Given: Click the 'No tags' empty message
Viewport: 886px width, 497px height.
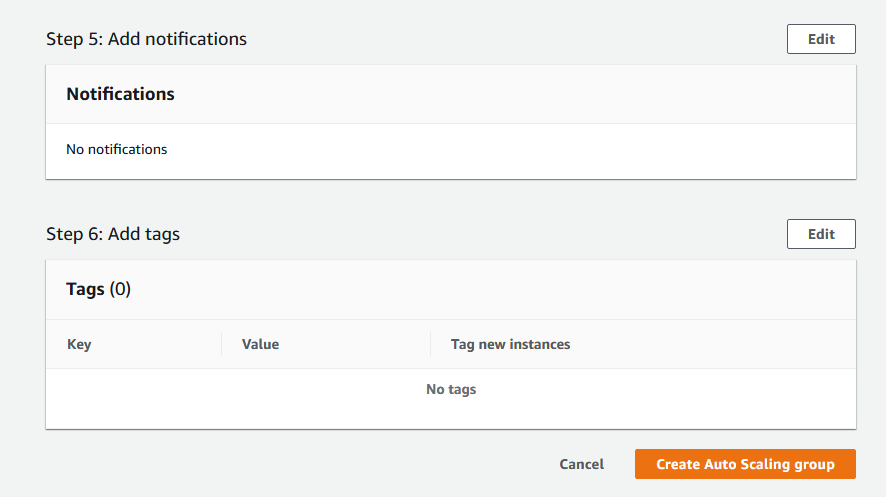Looking at the screenshot, I should (x=451, y=389).
